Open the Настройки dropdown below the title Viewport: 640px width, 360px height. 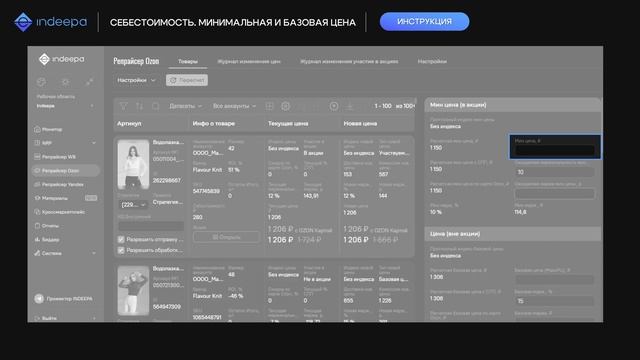(136, 80)
